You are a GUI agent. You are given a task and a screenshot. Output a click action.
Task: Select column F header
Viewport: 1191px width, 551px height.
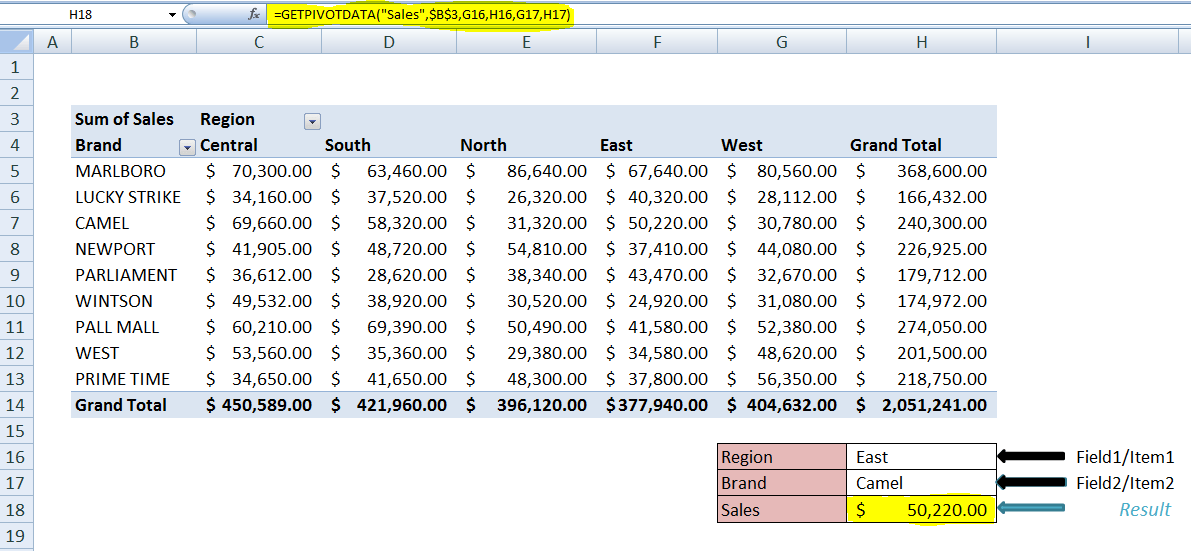656,43
